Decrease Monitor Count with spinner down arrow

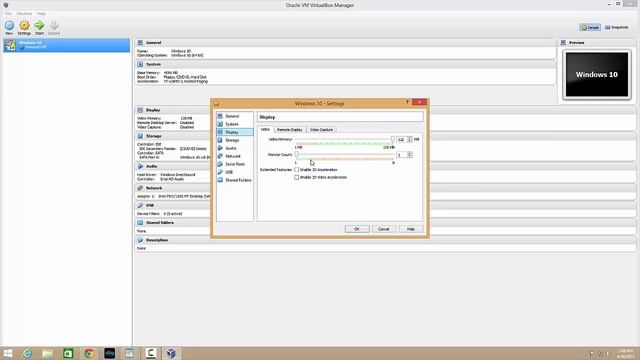[410, 156]
